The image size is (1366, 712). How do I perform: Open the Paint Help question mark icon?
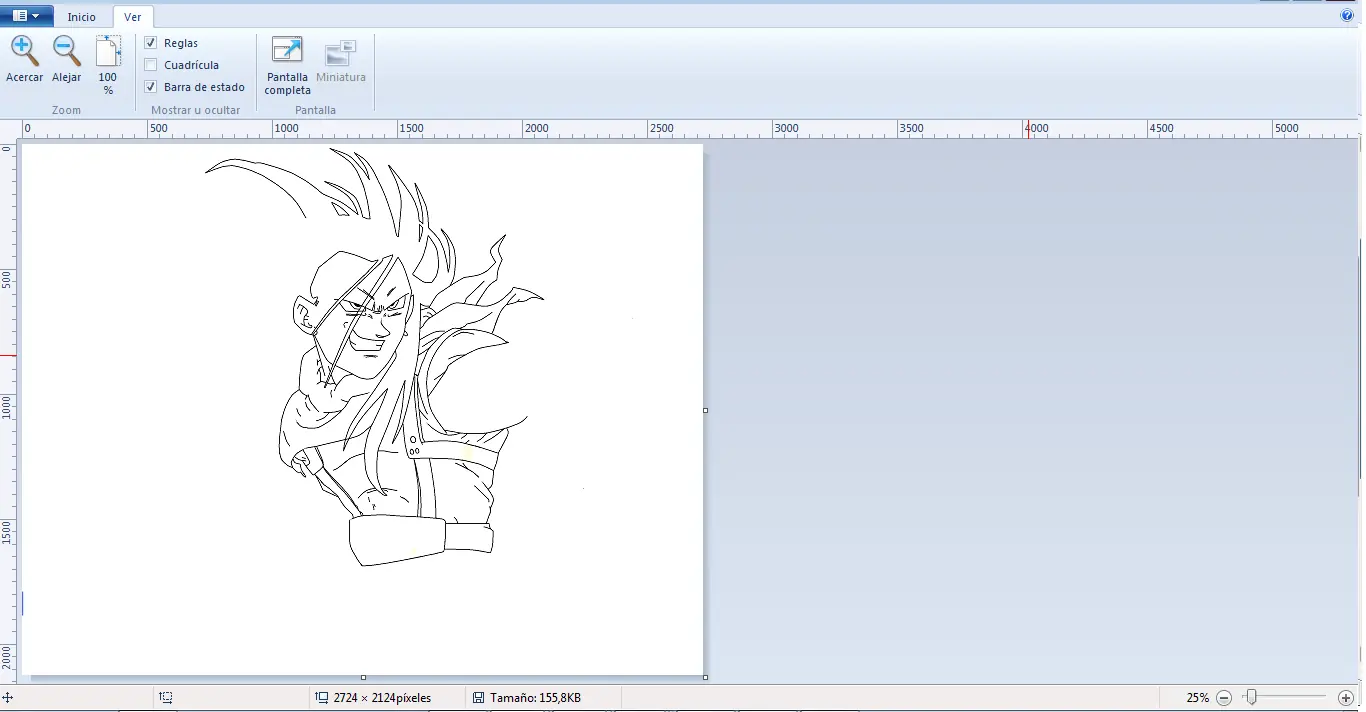click(x=1346, y=16)
